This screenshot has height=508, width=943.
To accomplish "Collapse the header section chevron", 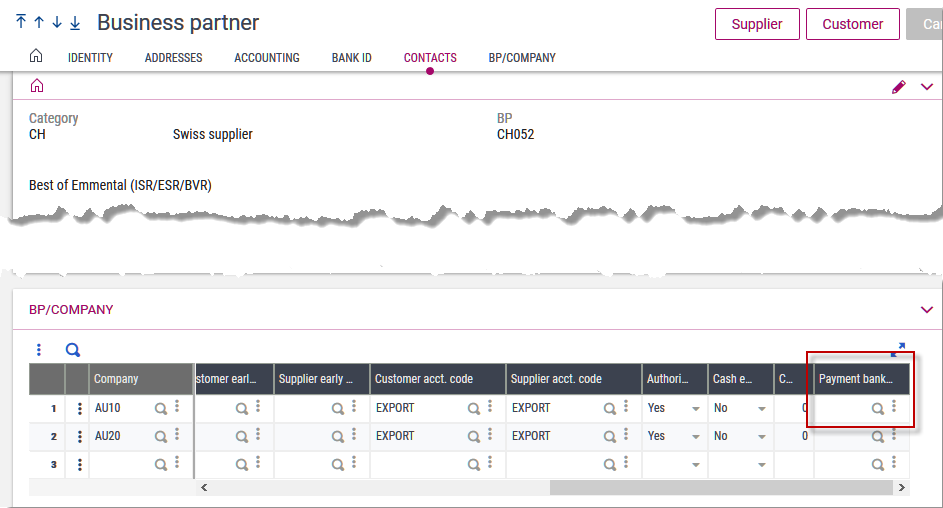I will (x=926, y=87).
